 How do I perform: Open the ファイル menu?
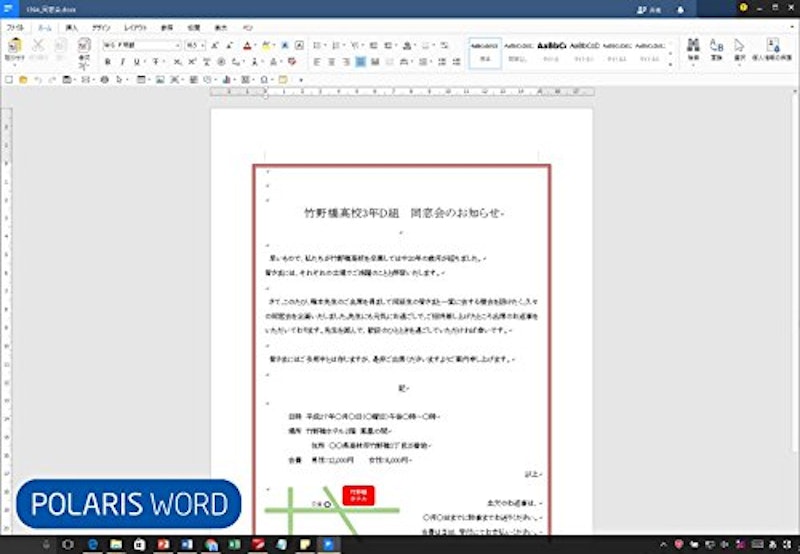(x=15, y=28)
